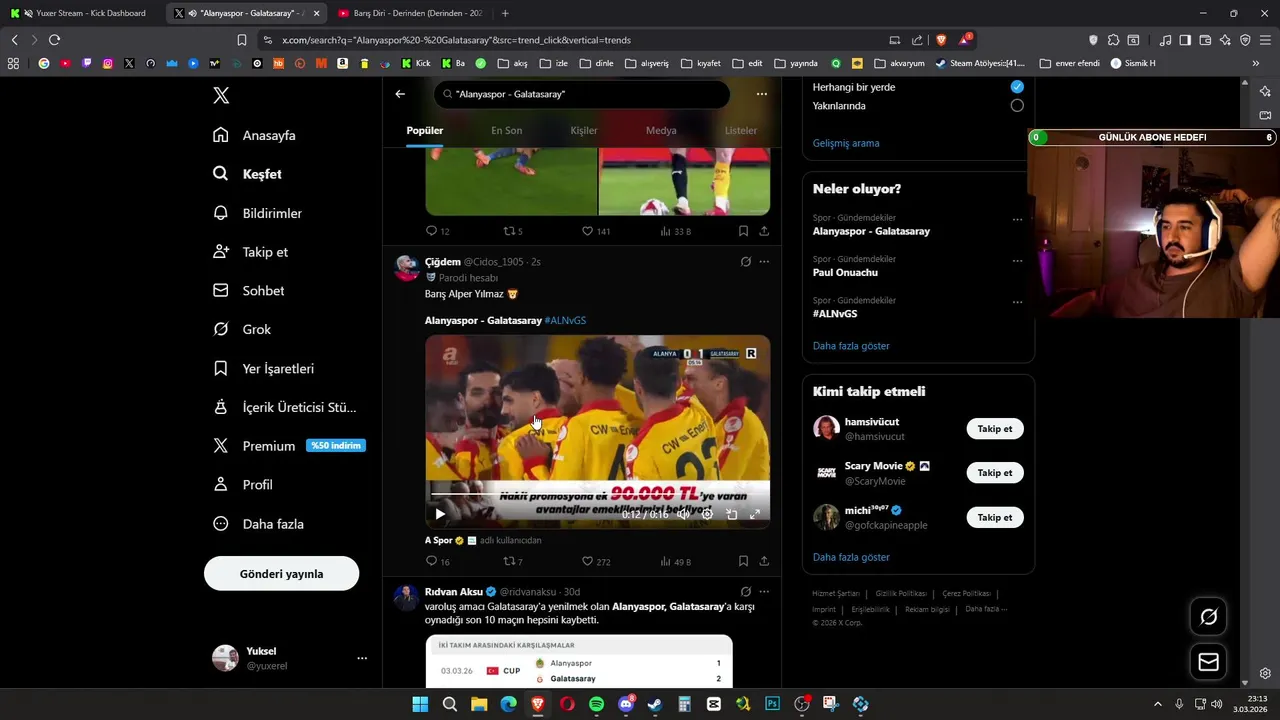Switch to En Son tab
1280x720 pixels.
506,130
